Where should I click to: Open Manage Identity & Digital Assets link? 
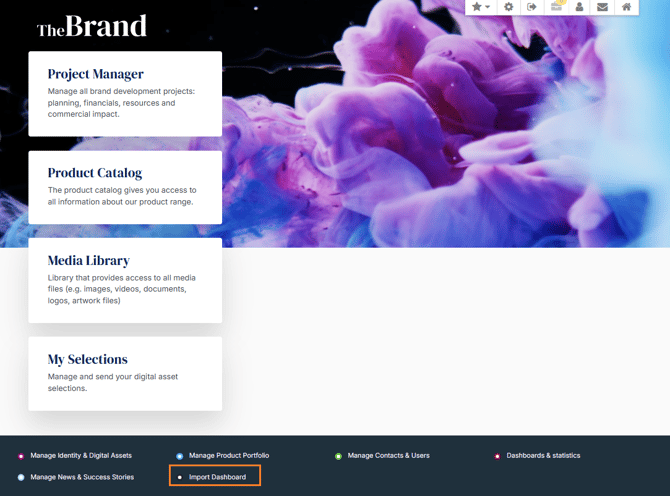pyautogui.click(x=81, y=456)
